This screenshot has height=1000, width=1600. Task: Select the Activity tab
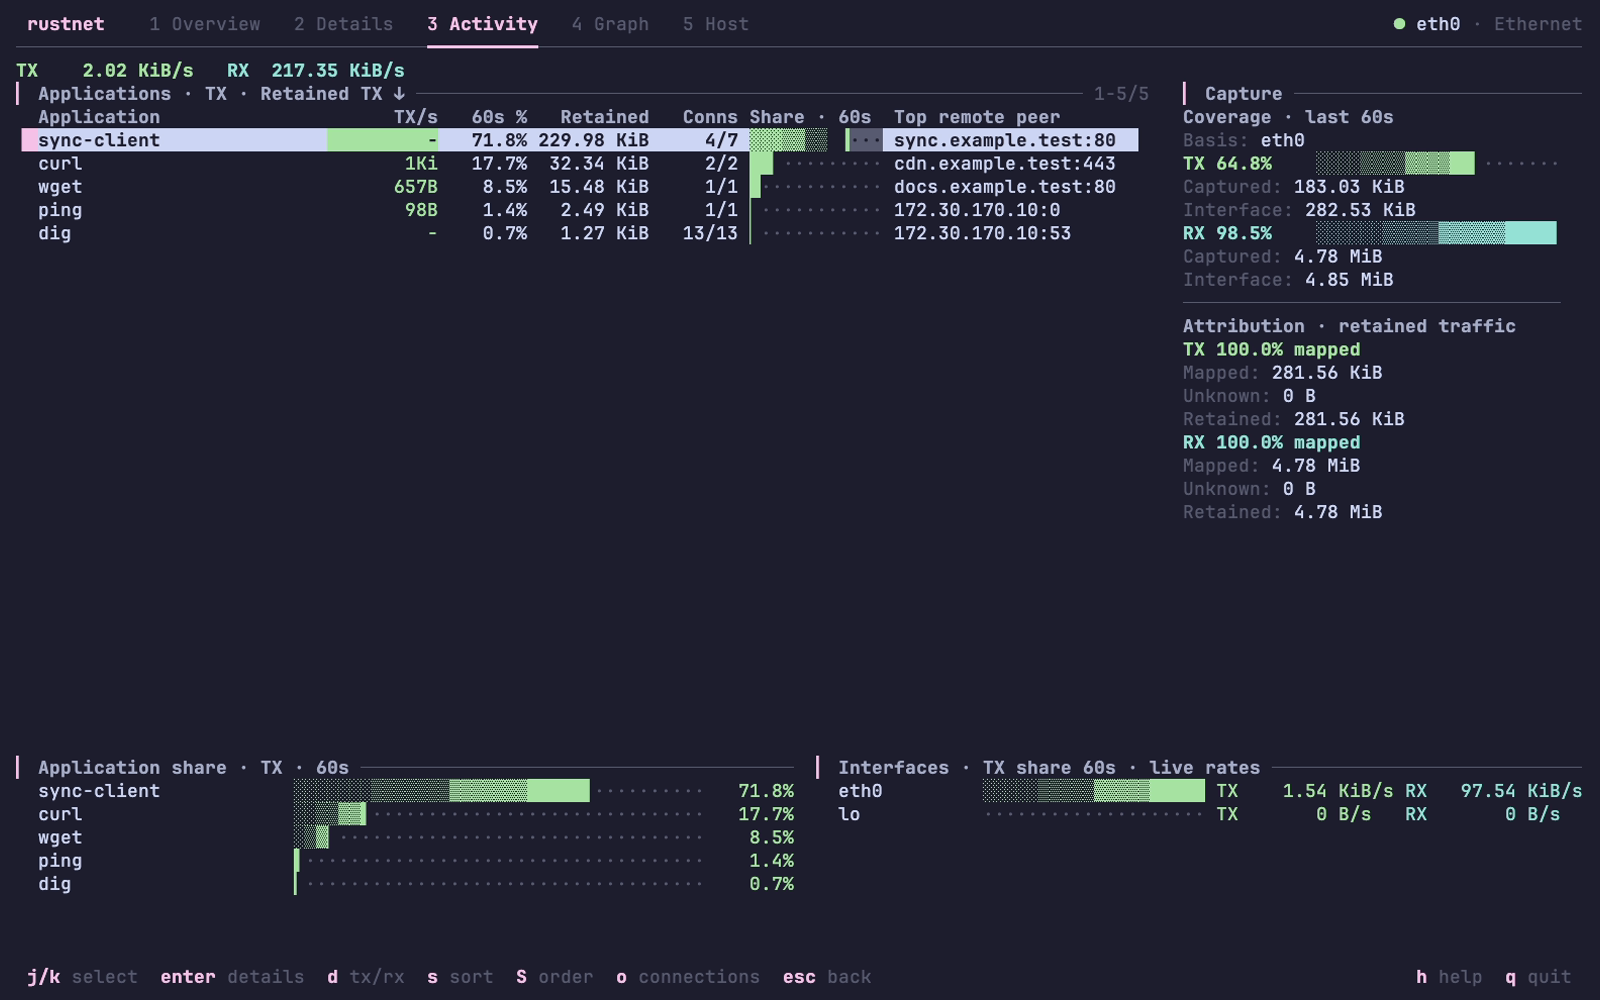pos(482,24)
